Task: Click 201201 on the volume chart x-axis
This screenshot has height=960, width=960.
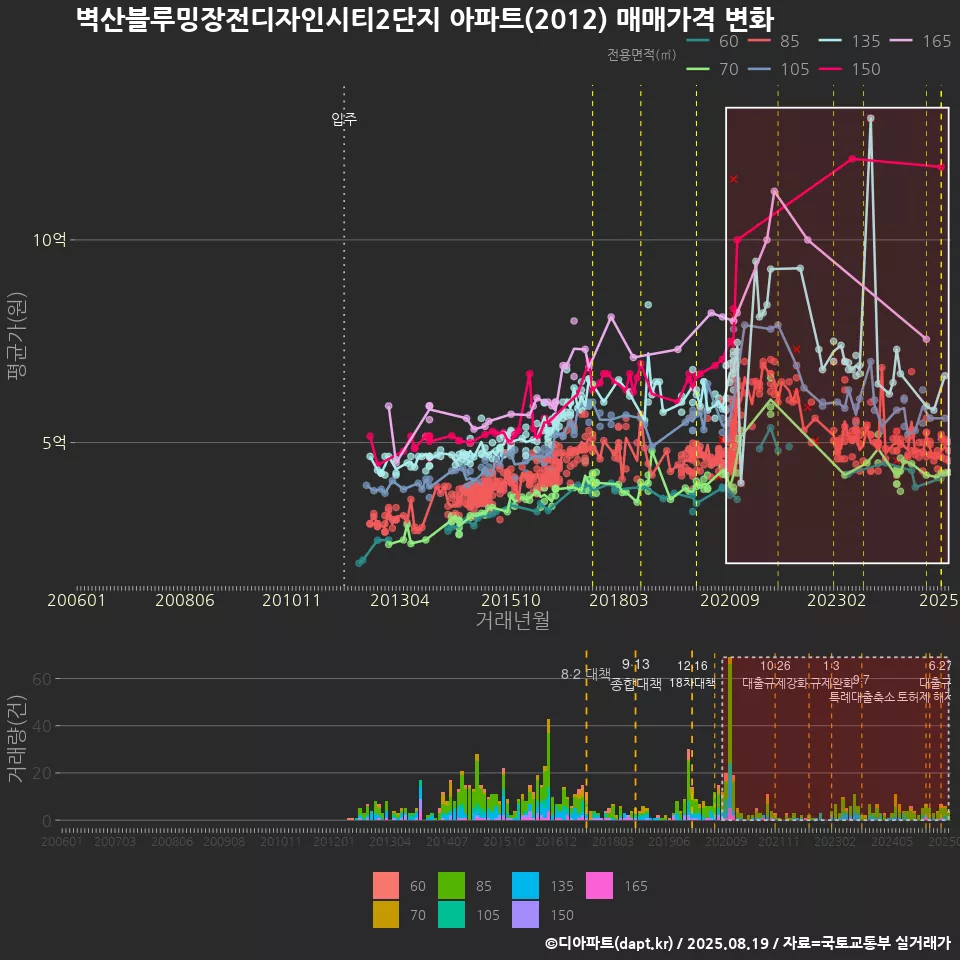Action: pyautogui.click(x=334, y=841)
